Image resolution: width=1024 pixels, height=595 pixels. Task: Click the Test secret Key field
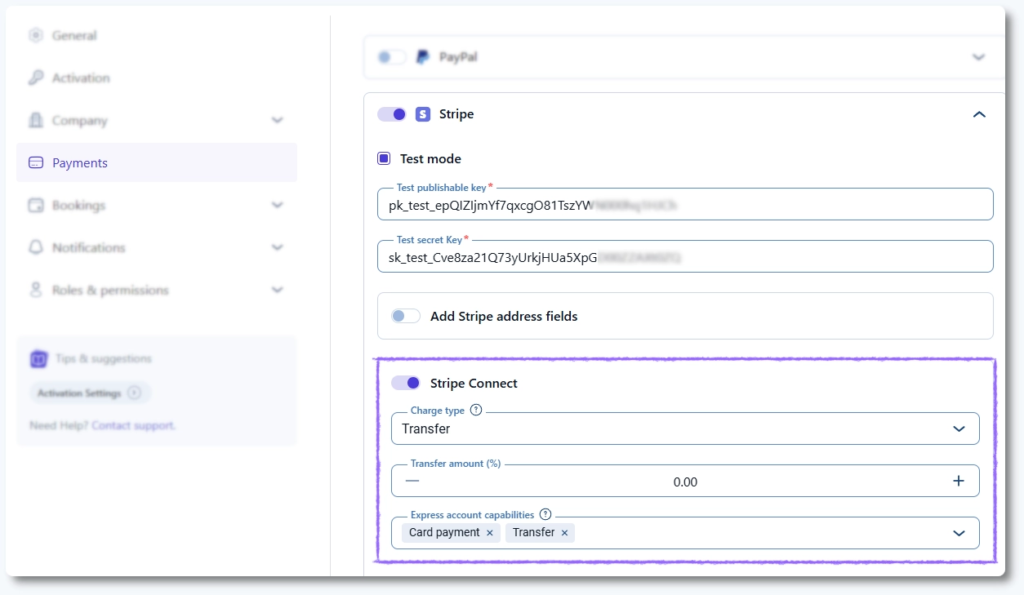point(685,257)
